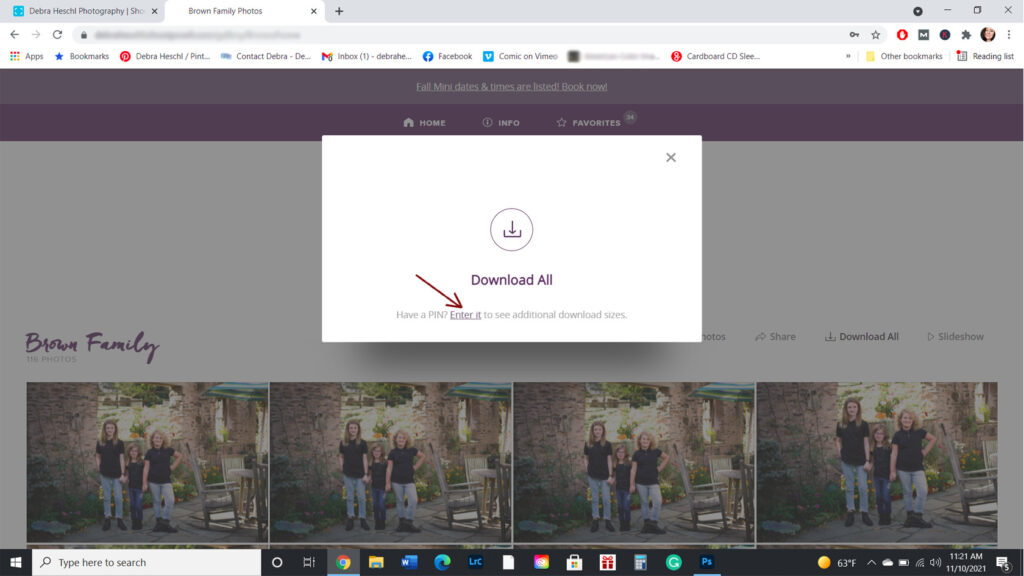This screenshot has height=576, width=1024.
Task: Open second Brown Family photo thumbnail
Action: click(x=391, y=462)
